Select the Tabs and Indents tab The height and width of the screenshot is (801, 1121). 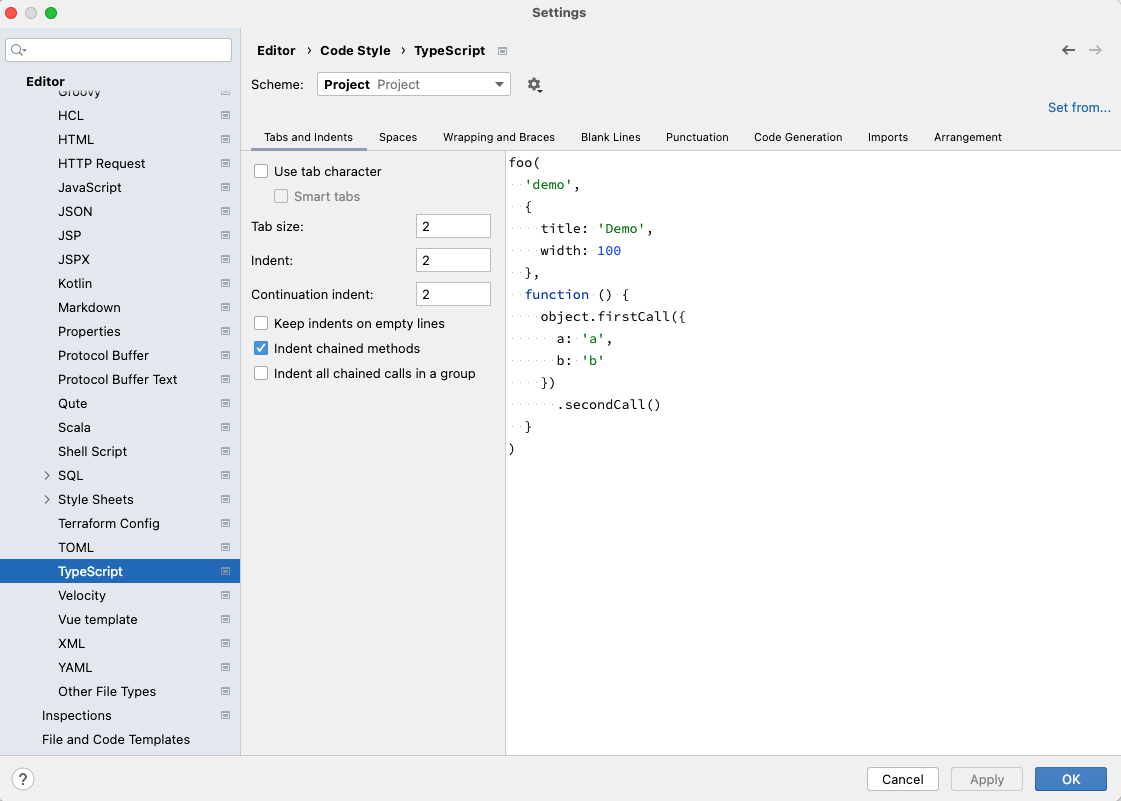click(x=308, y=137)
